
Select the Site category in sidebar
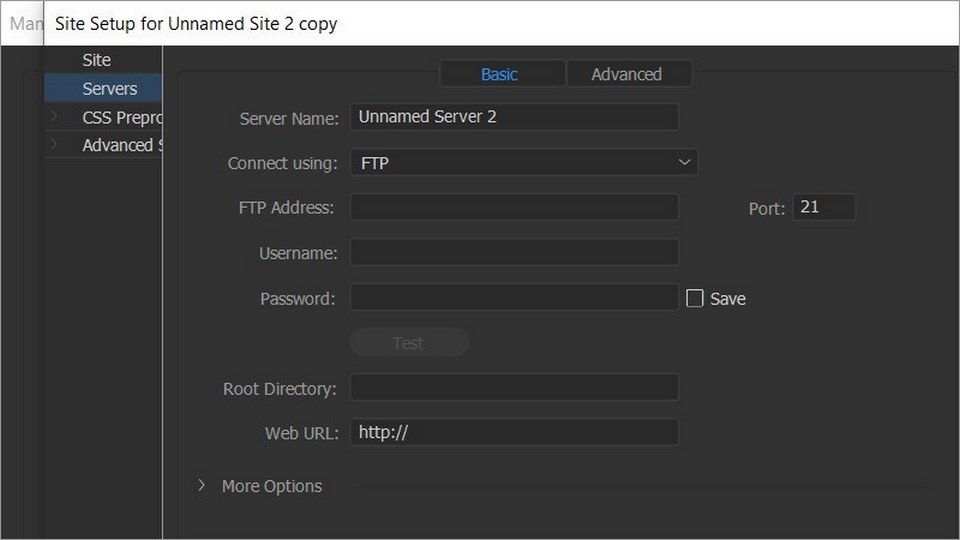(x=96, y=60)
